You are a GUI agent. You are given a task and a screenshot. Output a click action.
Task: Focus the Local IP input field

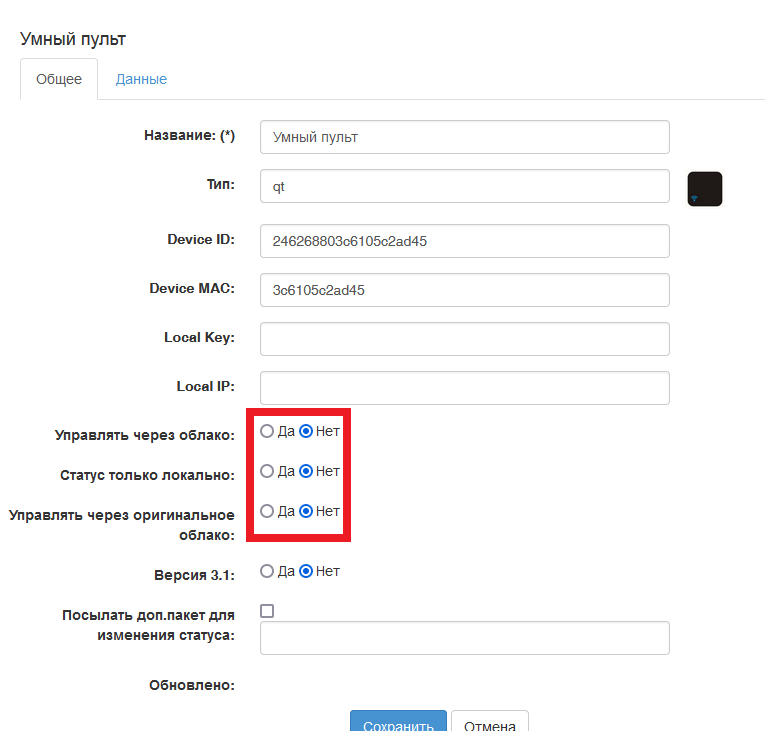click(464, 388)
